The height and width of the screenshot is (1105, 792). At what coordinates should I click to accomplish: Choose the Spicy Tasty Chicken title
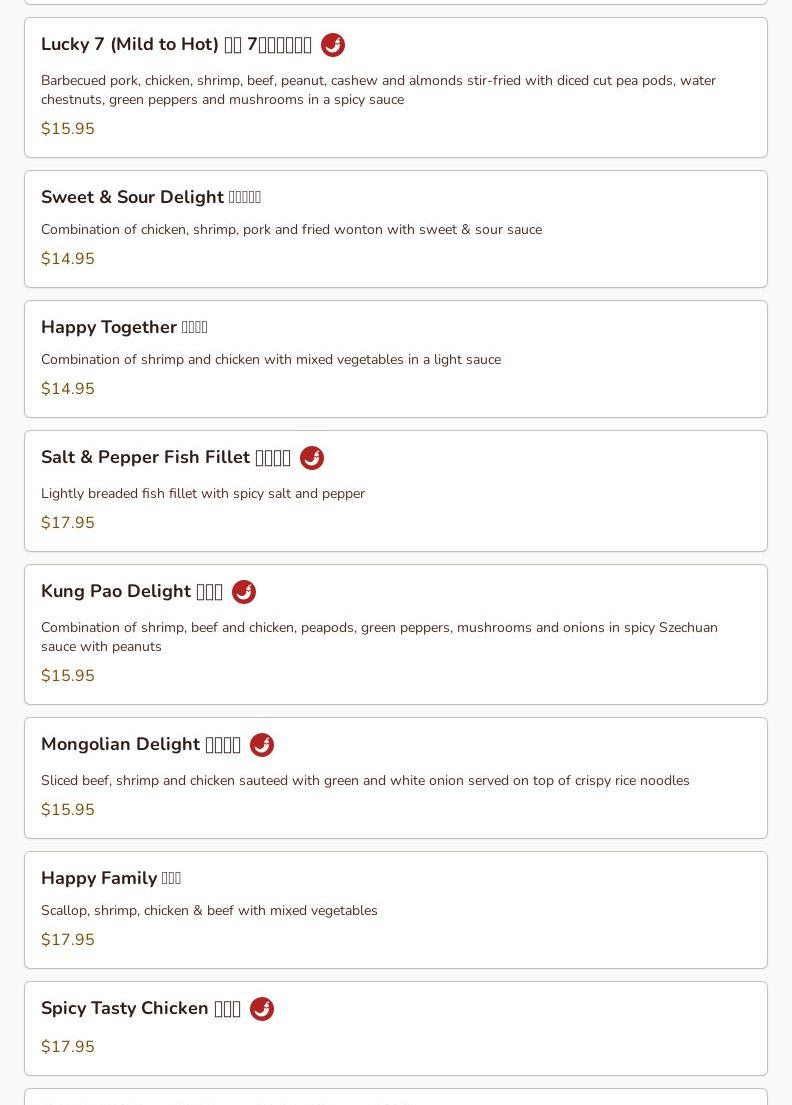click(x=141, y=1008)
